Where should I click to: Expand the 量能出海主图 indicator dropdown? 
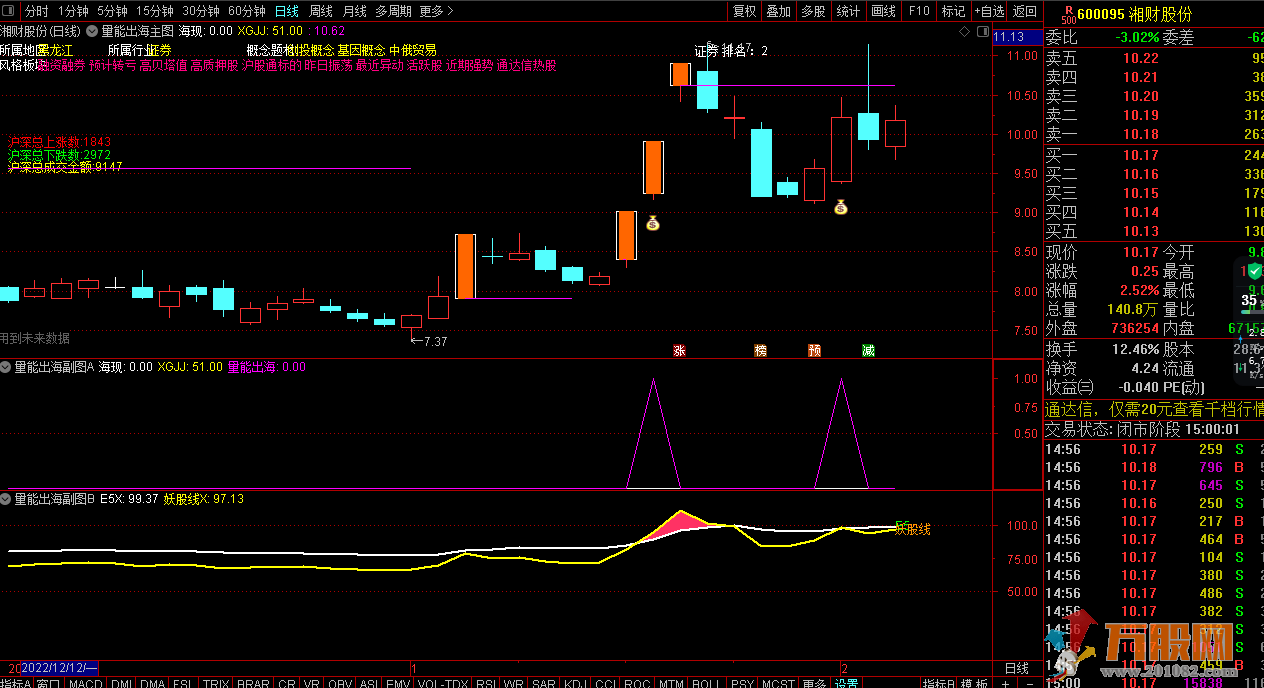[92, 31]
